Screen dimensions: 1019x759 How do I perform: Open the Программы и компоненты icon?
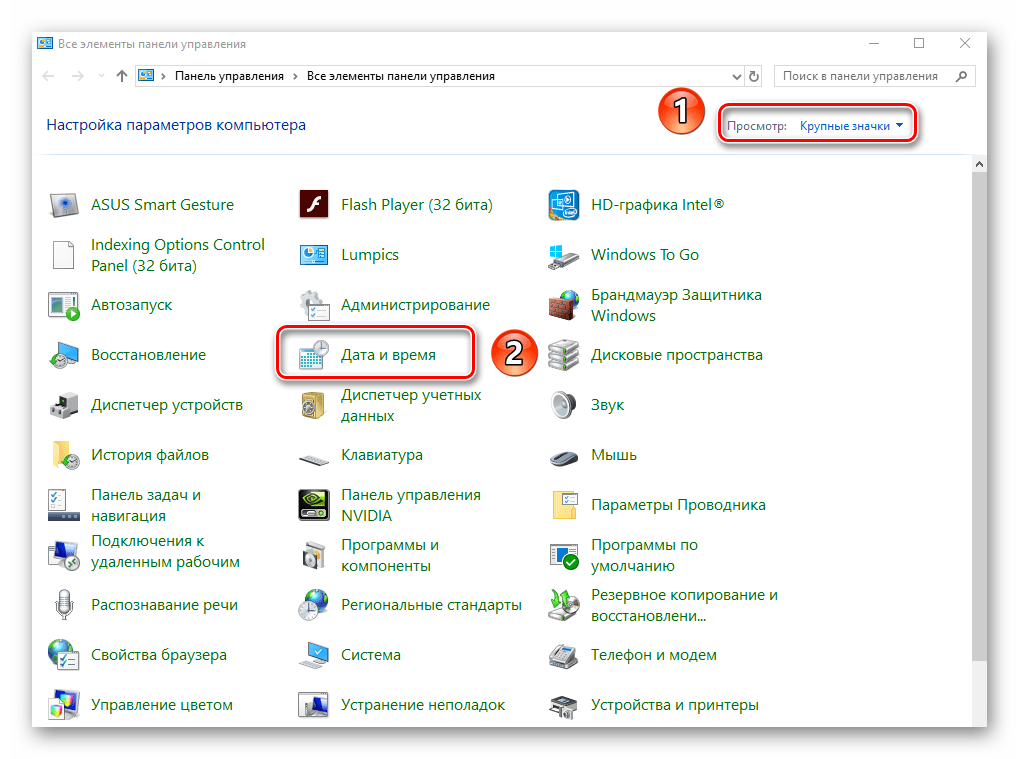point(314,556)
